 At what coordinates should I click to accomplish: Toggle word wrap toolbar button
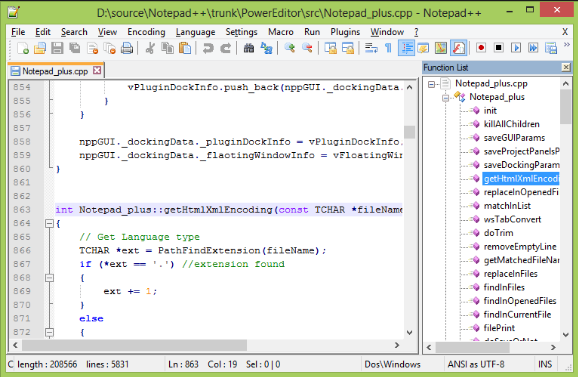[371, 48]
